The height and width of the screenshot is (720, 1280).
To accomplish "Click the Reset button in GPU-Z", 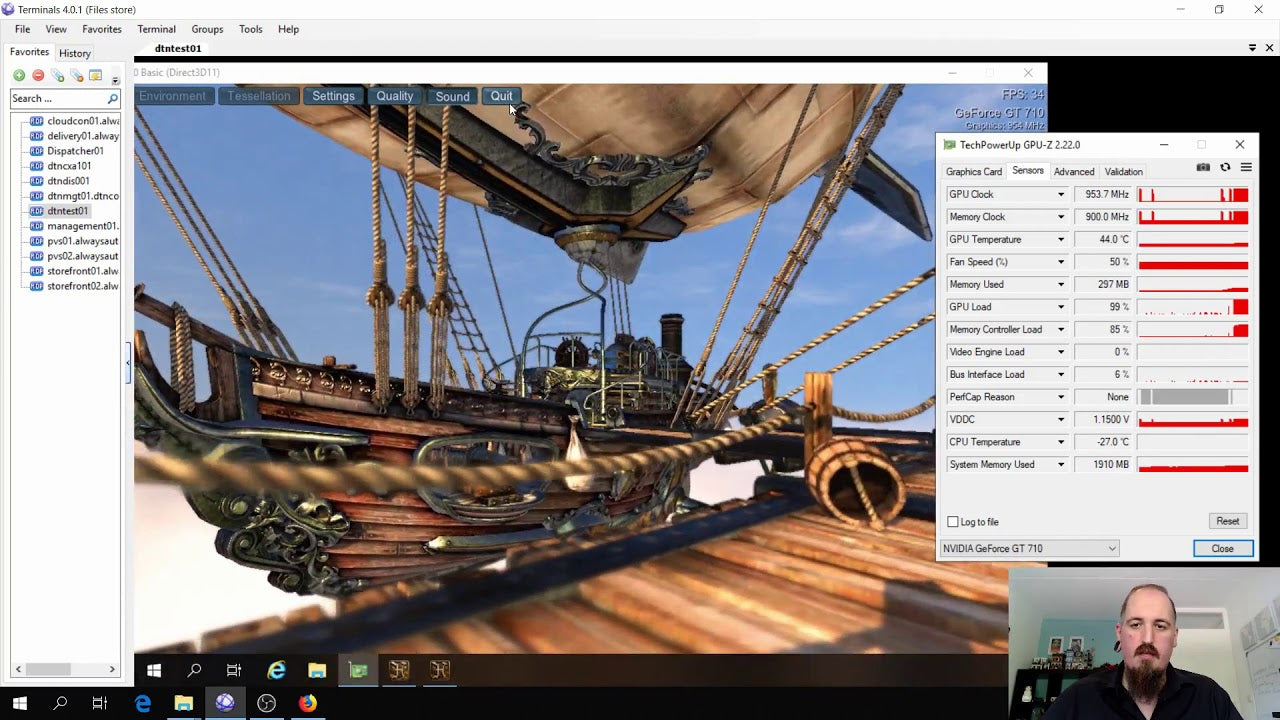I will (x=1227, y=521).
